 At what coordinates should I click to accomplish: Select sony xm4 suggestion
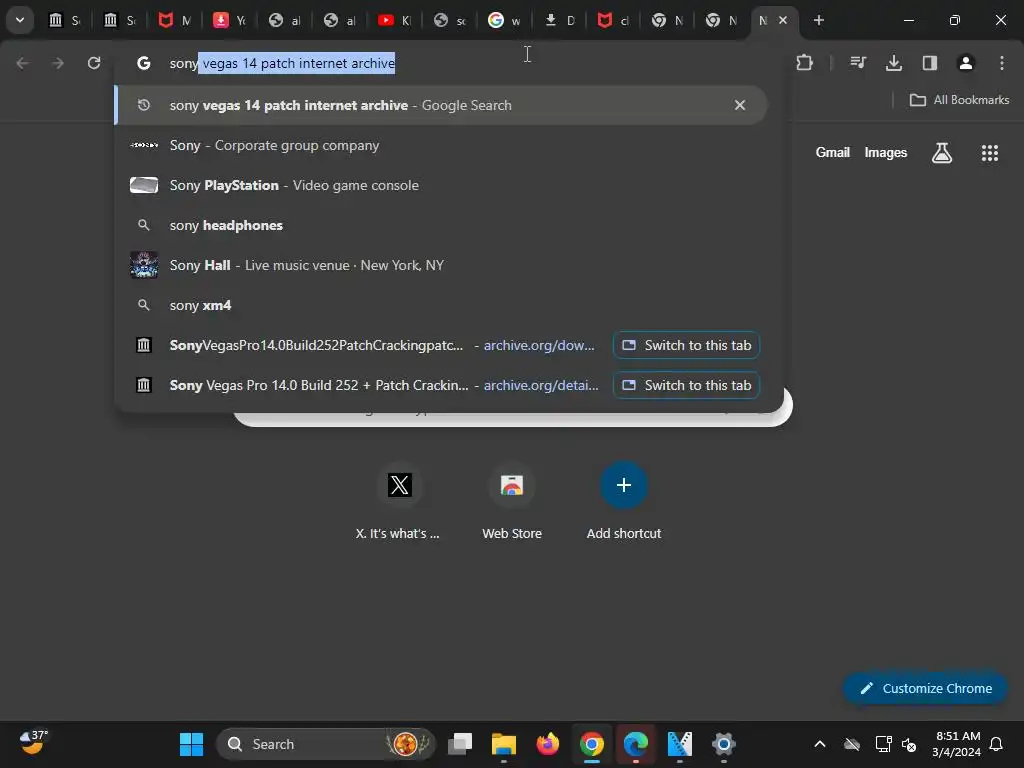tap(441, 305)
